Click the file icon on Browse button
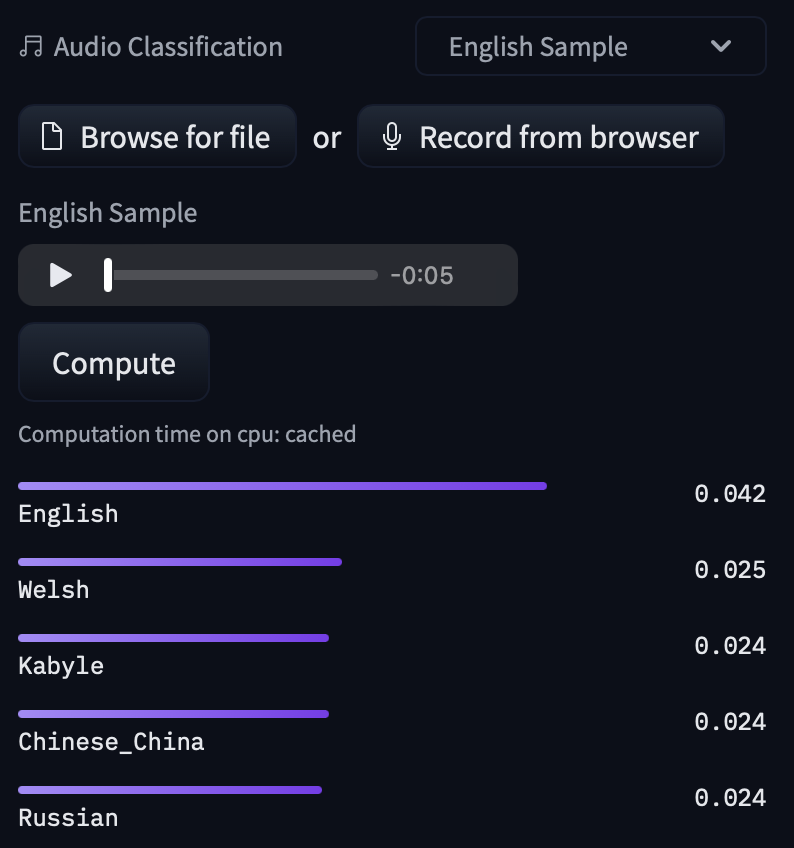Viewport: 794px width, 848px height. pyautogui.click(x=52, y=137)
